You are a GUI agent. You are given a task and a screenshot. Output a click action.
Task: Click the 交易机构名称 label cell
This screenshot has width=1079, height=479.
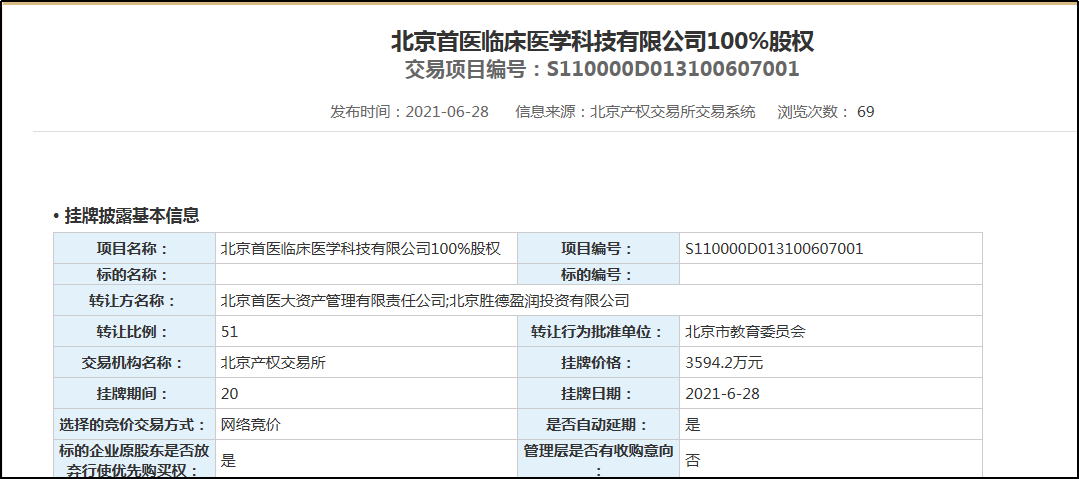point(133,363)
